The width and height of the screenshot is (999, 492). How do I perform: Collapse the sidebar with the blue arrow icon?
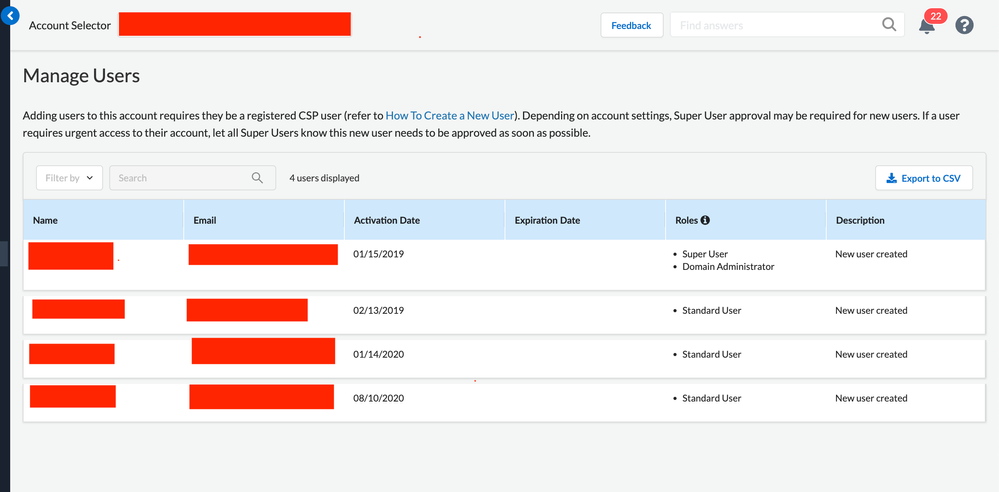tap(11, 16)
